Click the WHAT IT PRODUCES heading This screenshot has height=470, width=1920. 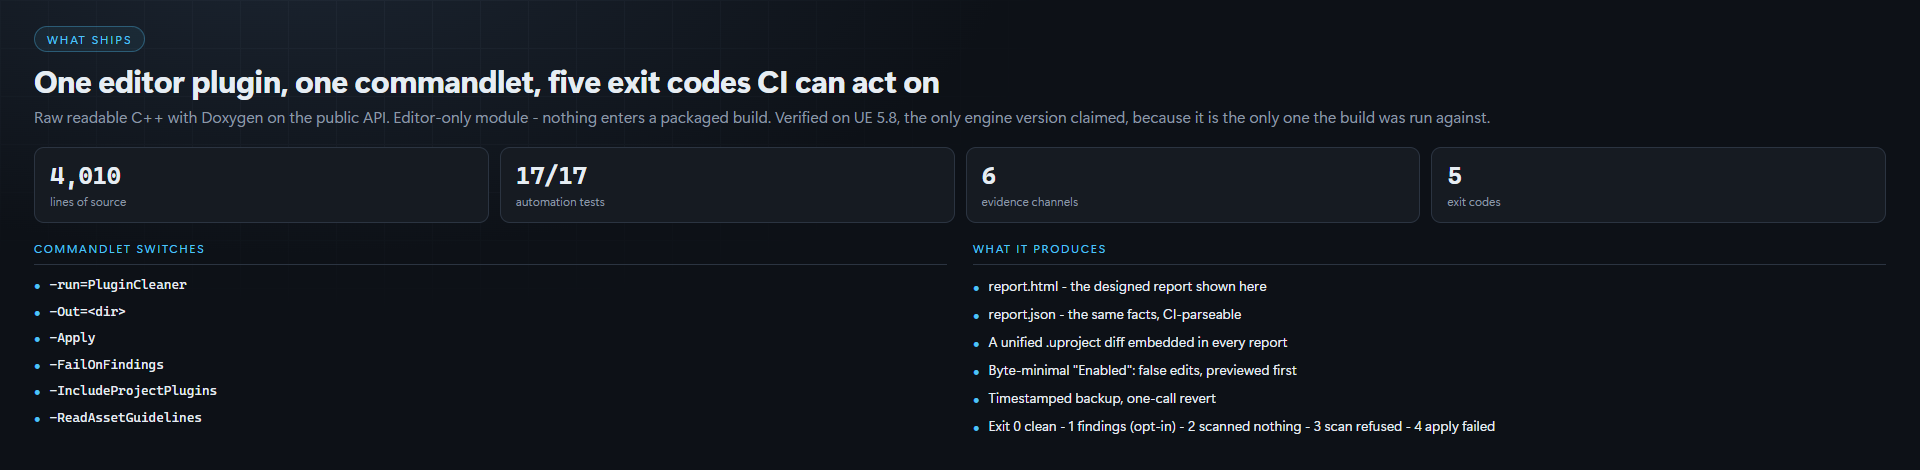pos(1039,249)
